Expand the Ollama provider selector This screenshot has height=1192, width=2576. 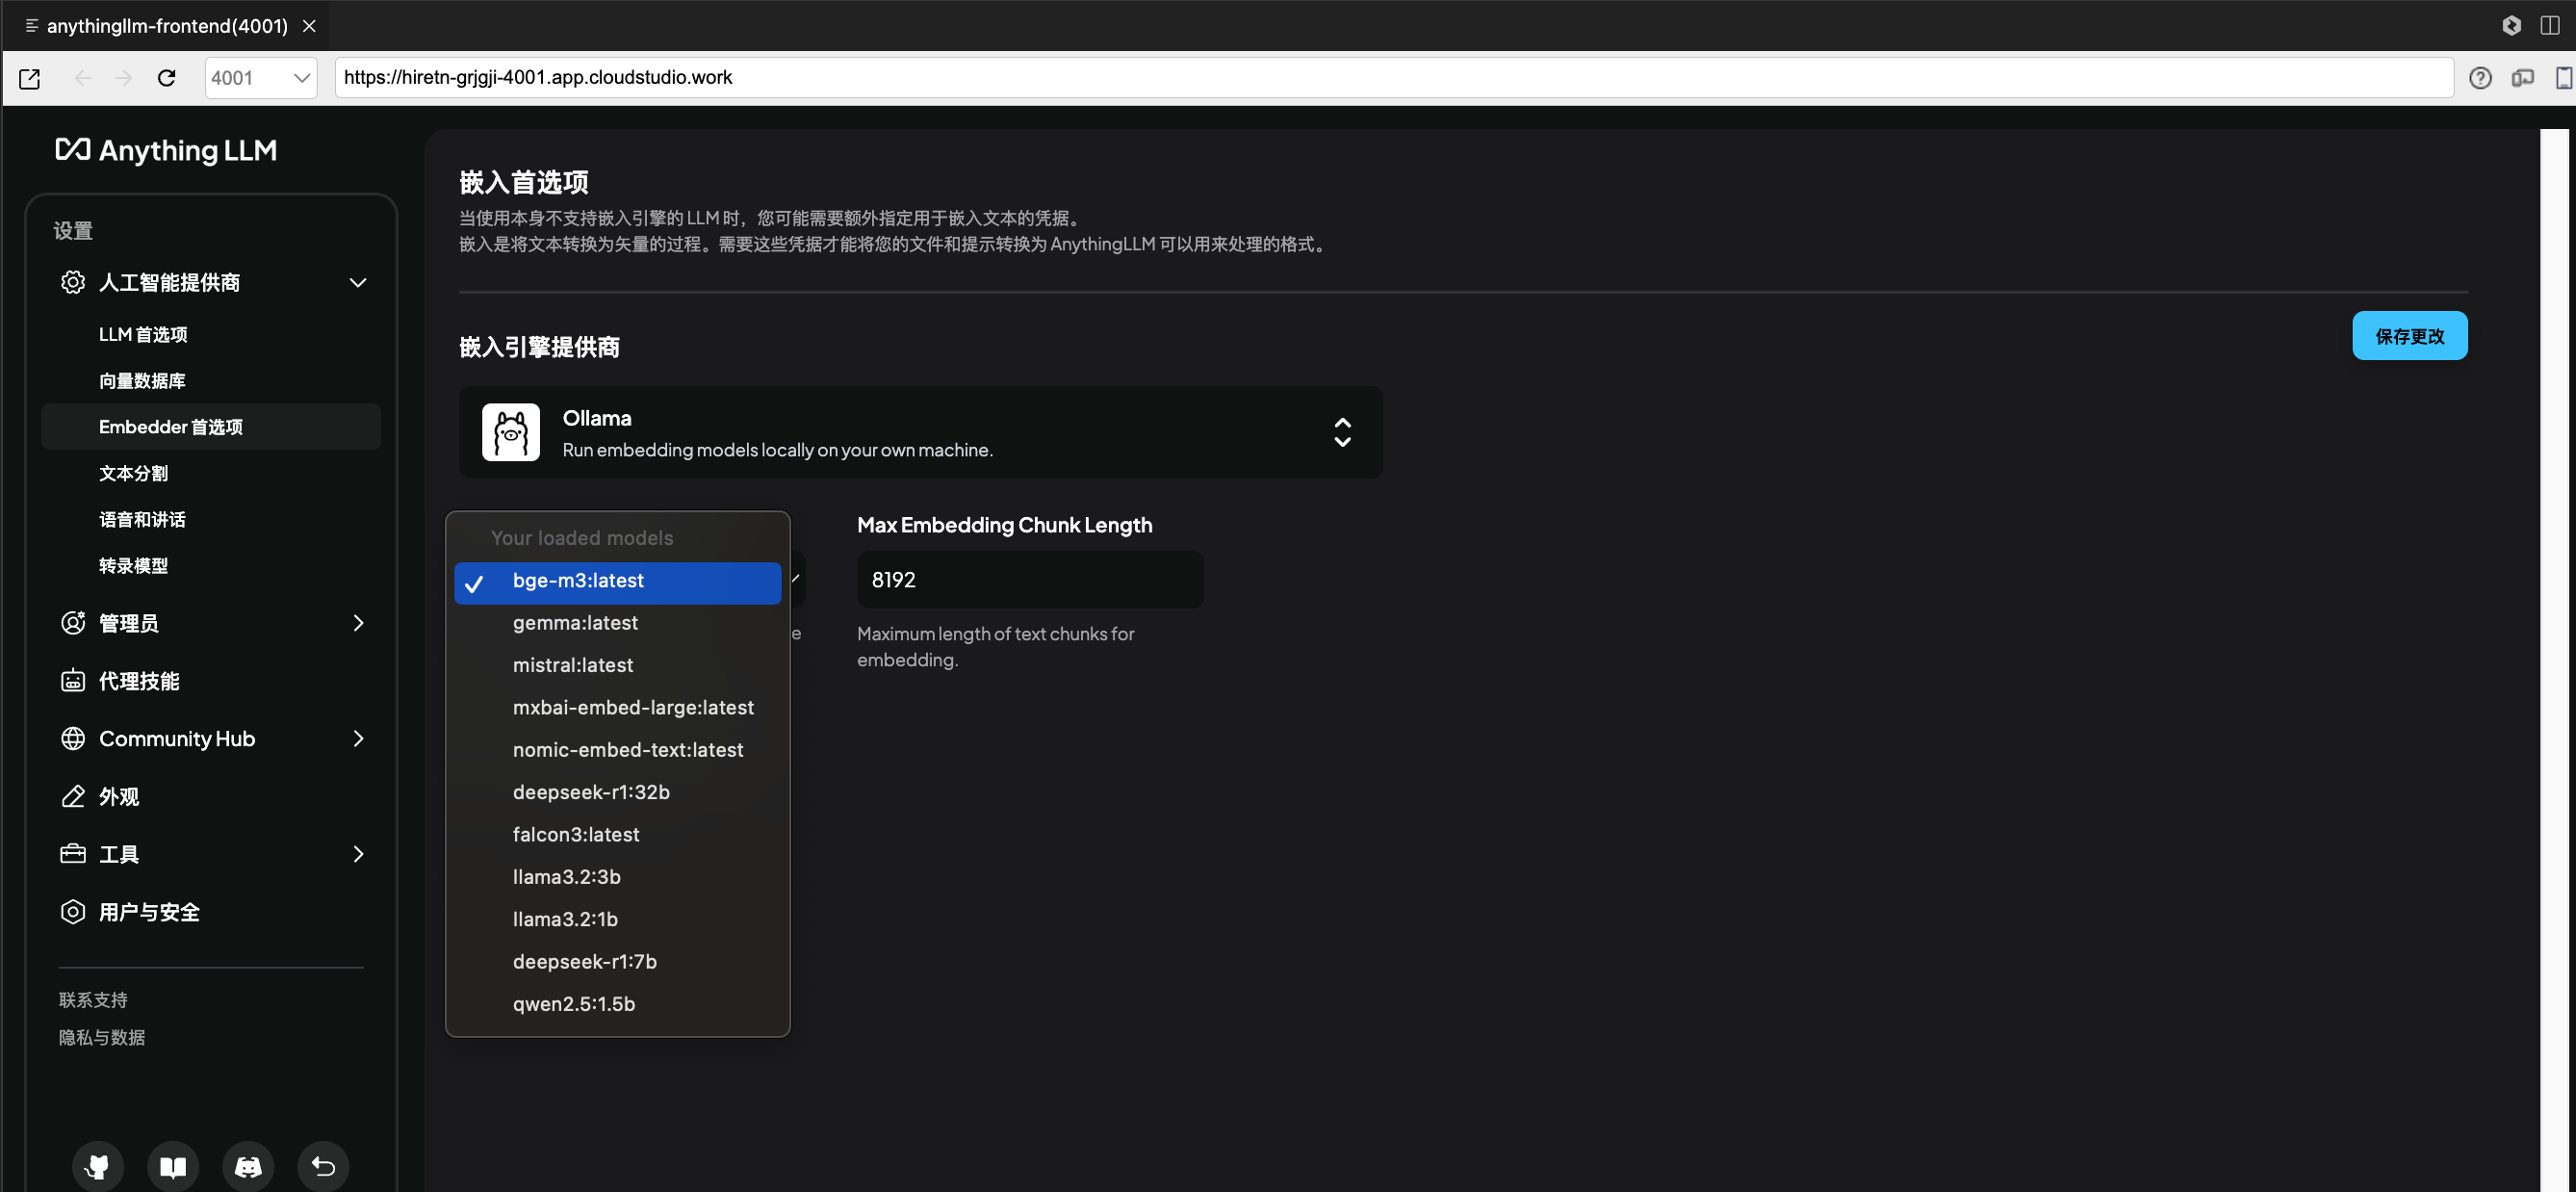[1341, 432]
